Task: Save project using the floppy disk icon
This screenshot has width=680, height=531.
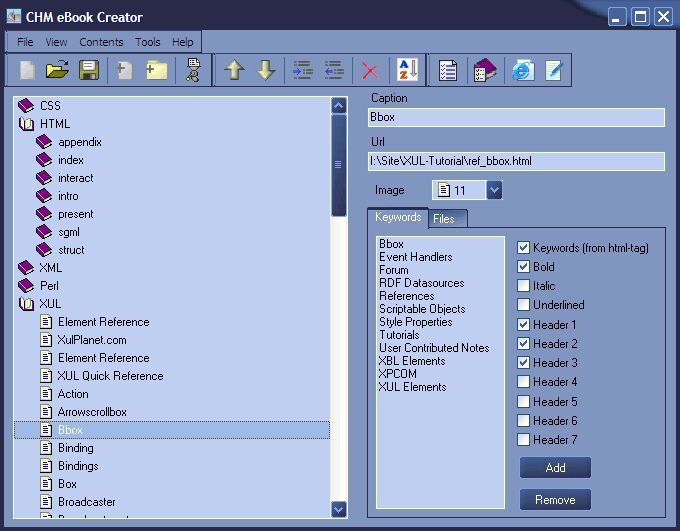Action: tap(88, 70)
